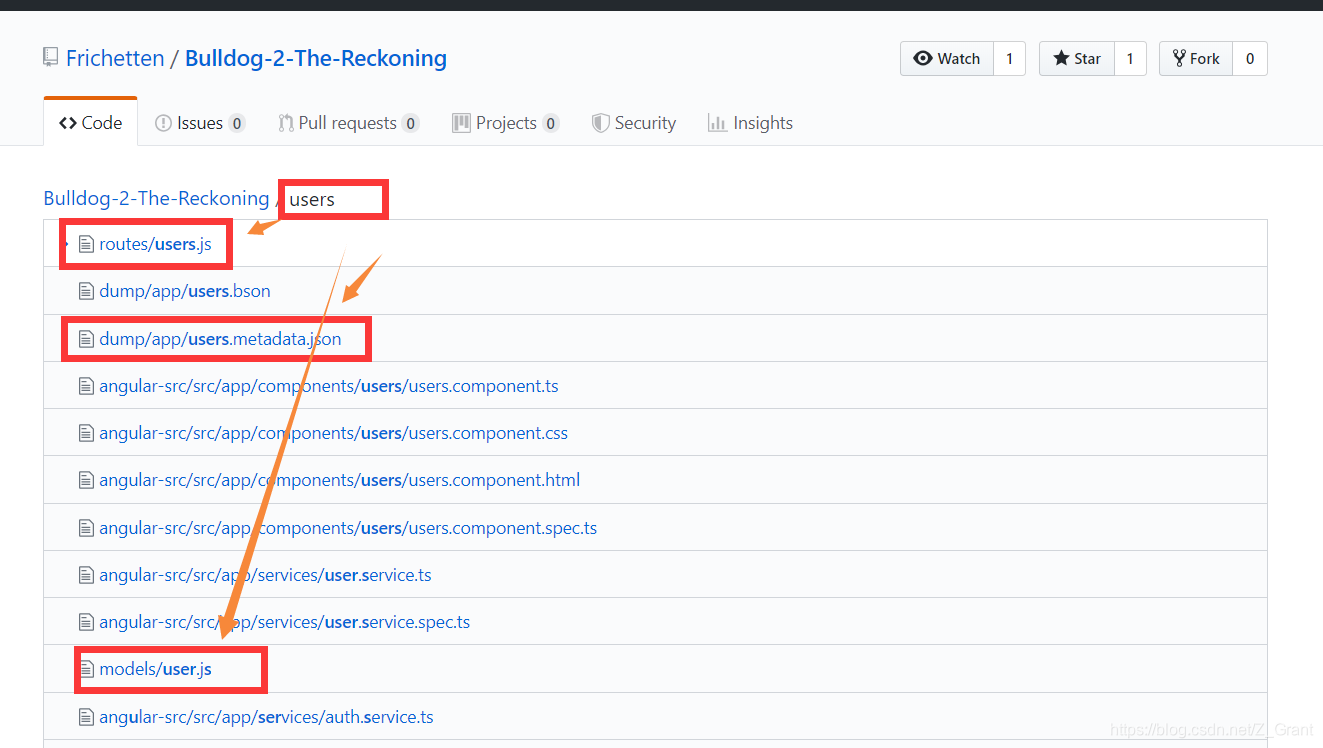Click the file icon beside users.metadata.json

point(86,339)
